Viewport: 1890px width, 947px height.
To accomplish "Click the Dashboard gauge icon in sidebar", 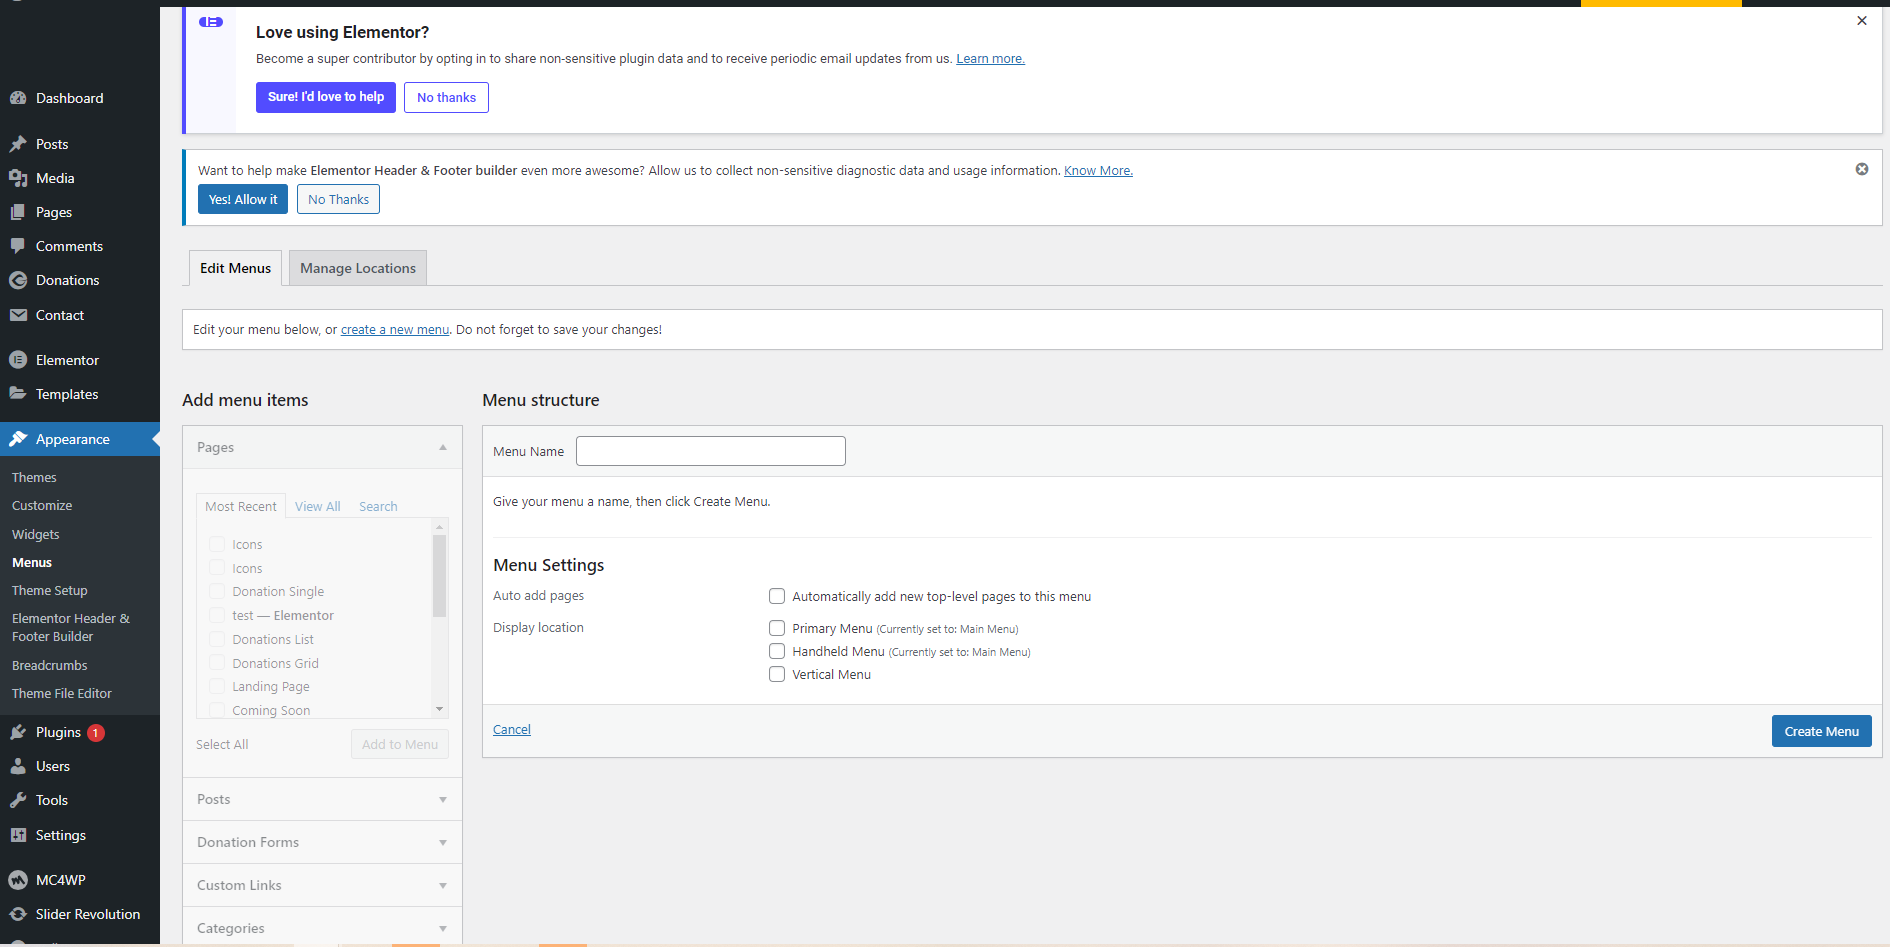I will pos(18,98).
